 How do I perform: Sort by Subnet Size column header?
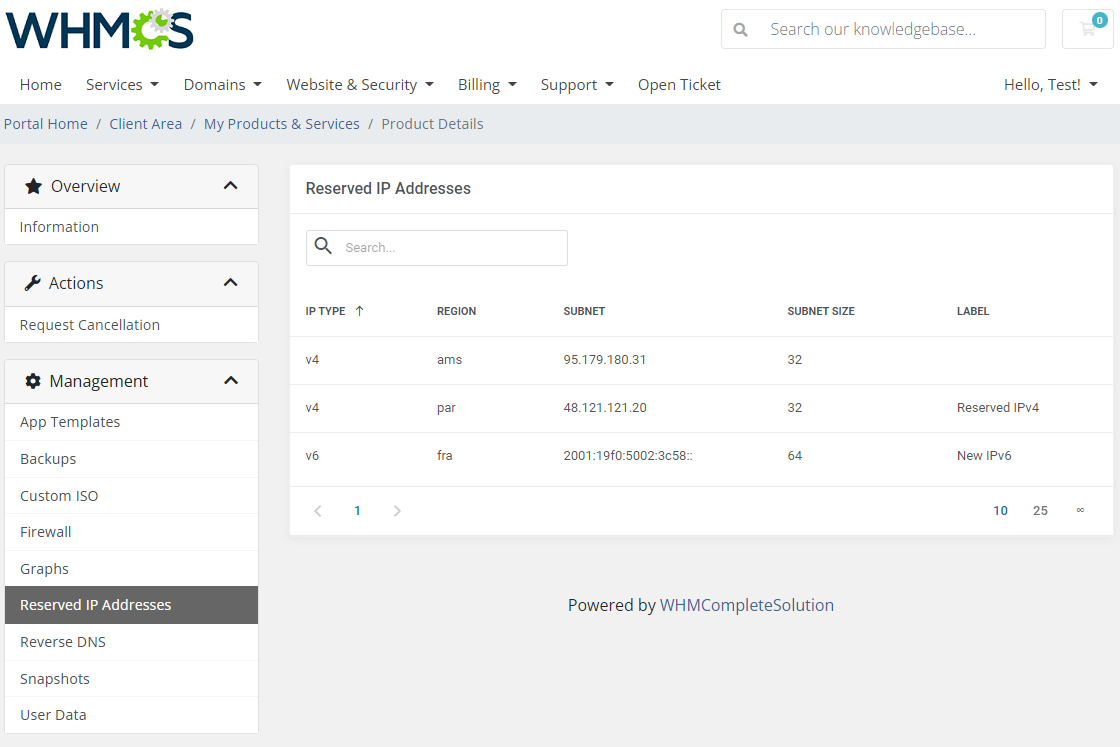click(821, 311)
